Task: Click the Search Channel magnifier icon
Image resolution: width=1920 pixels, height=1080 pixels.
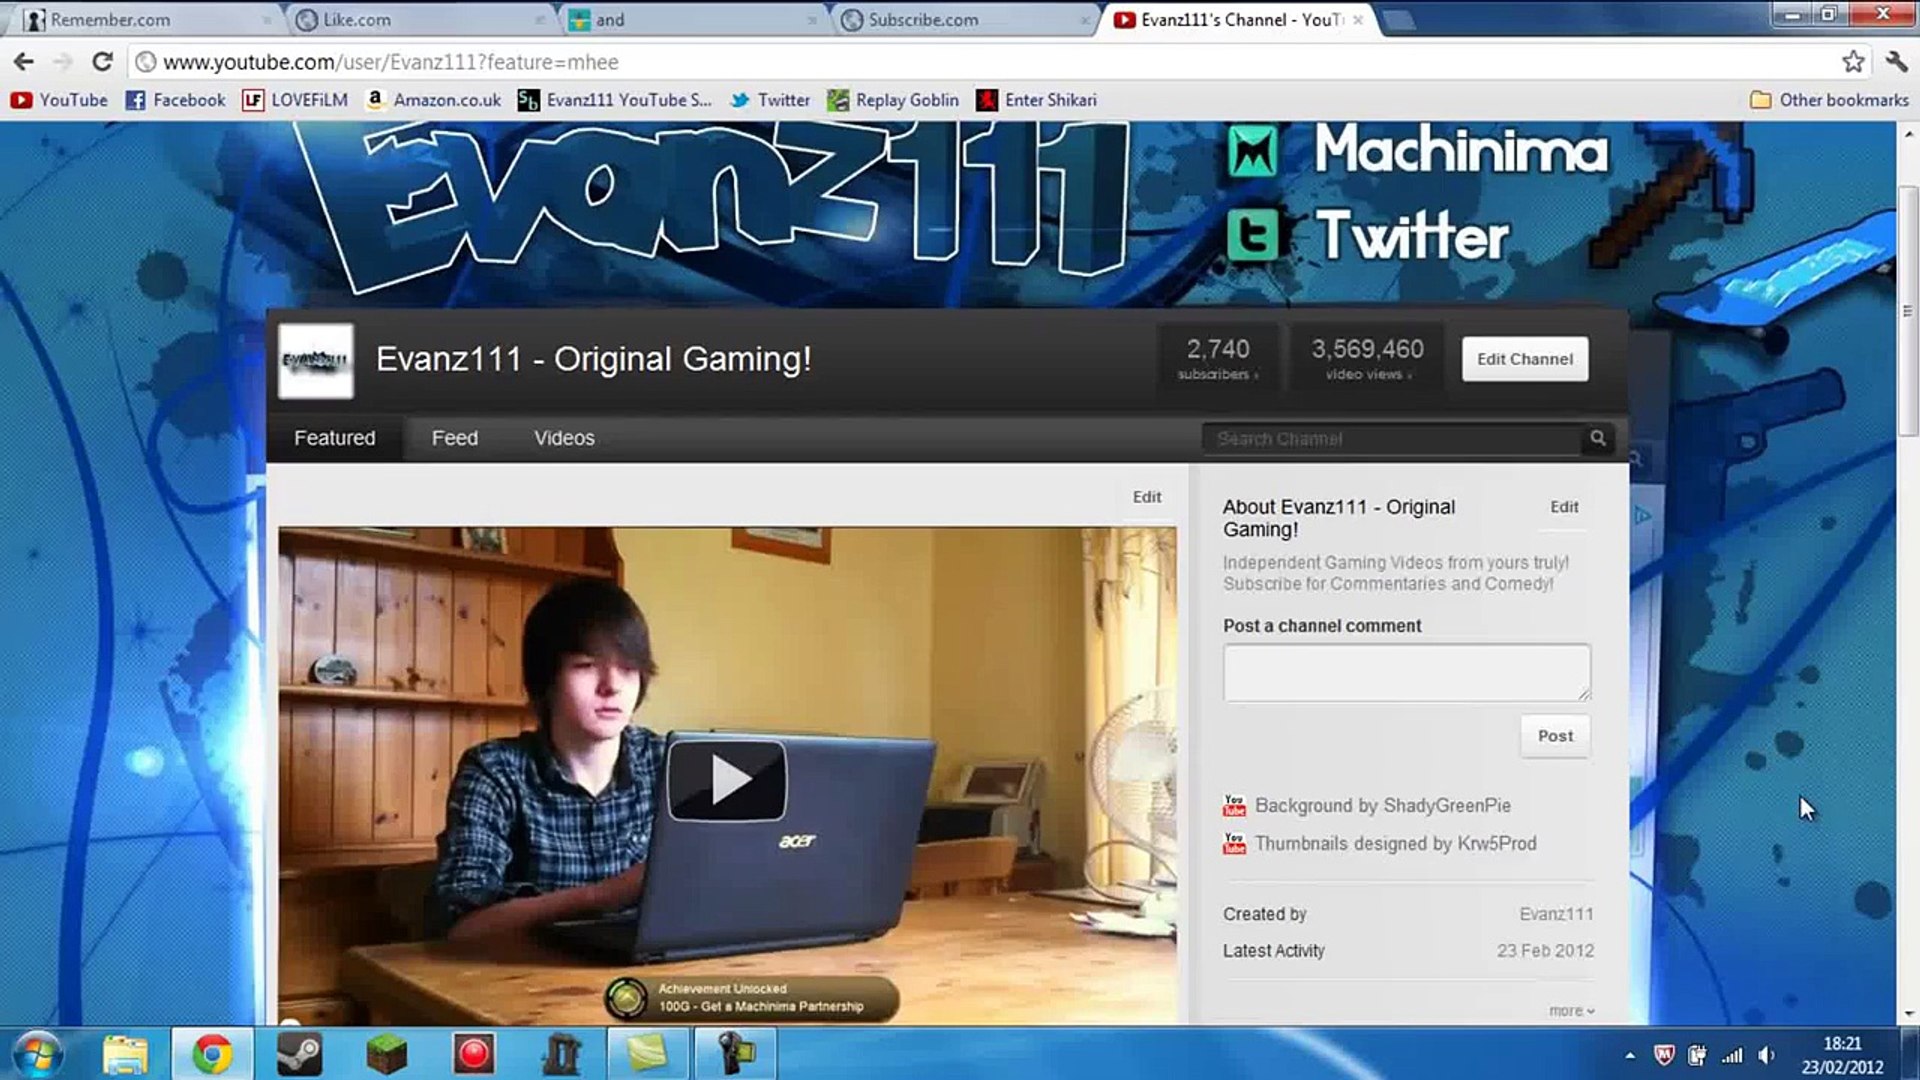Action: coord(1598,438)
